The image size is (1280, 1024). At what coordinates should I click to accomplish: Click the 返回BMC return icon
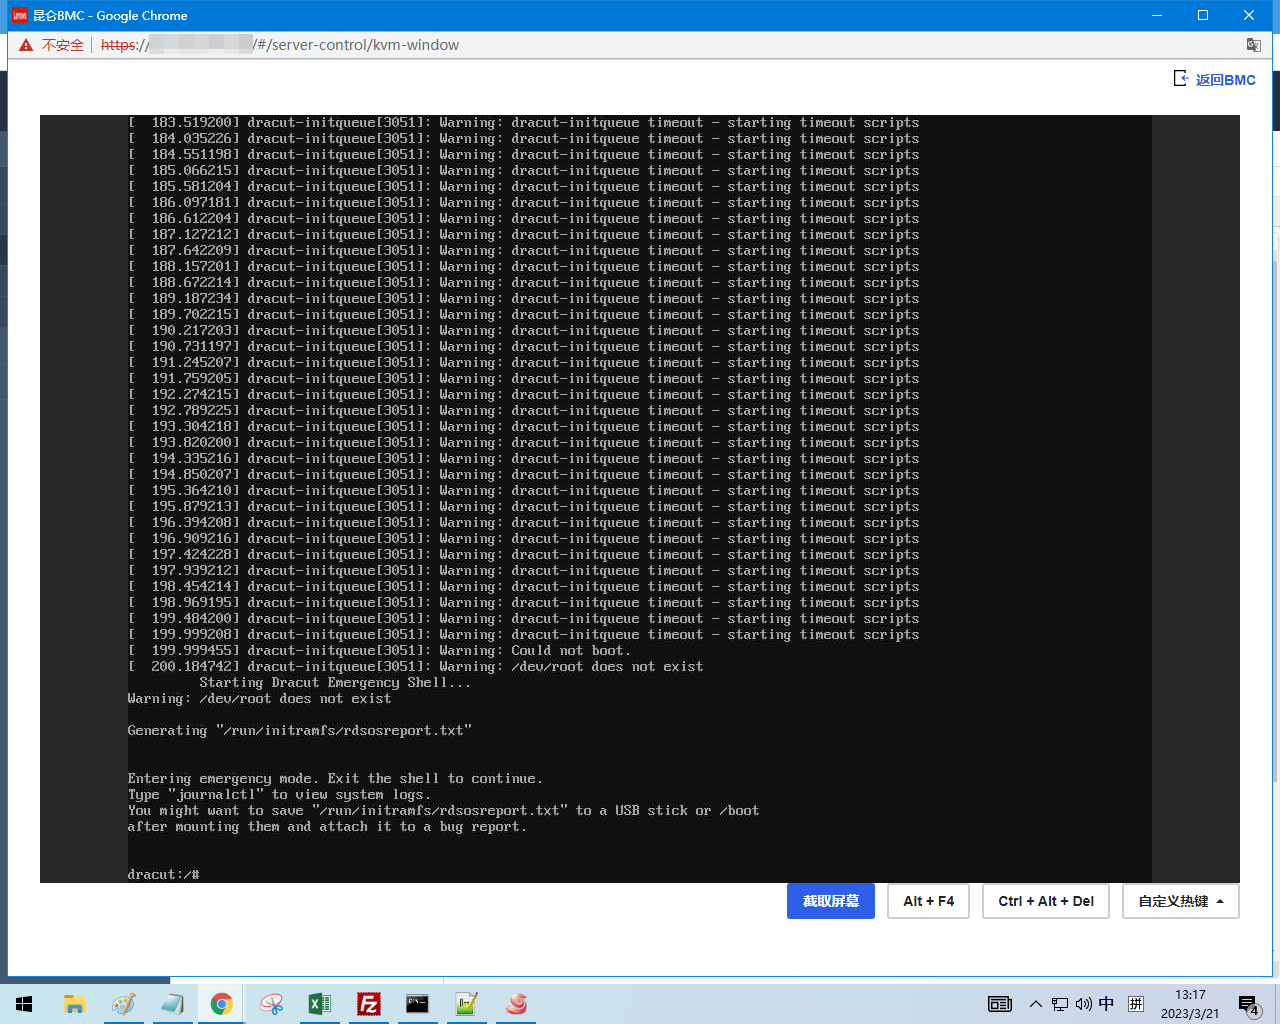click(1181, 79)
